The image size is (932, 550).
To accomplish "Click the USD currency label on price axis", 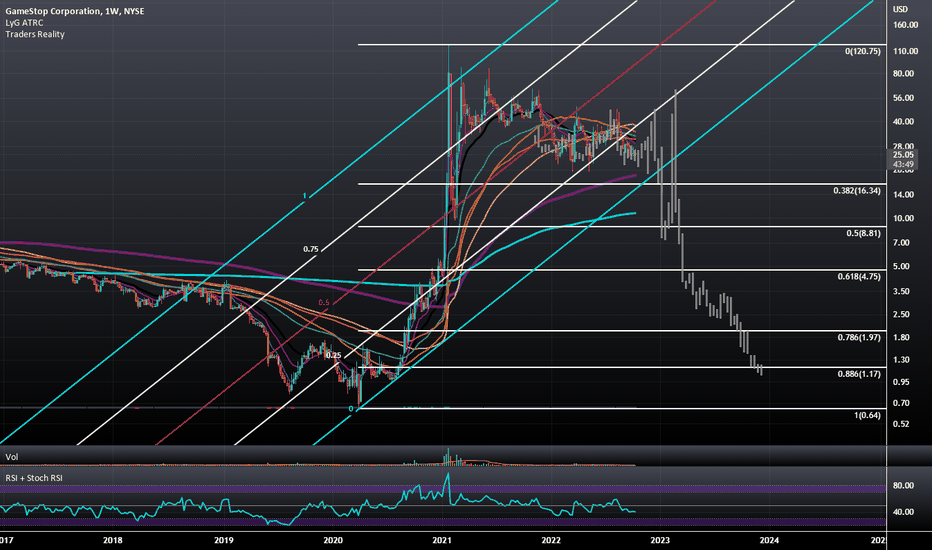I will 900,9.
